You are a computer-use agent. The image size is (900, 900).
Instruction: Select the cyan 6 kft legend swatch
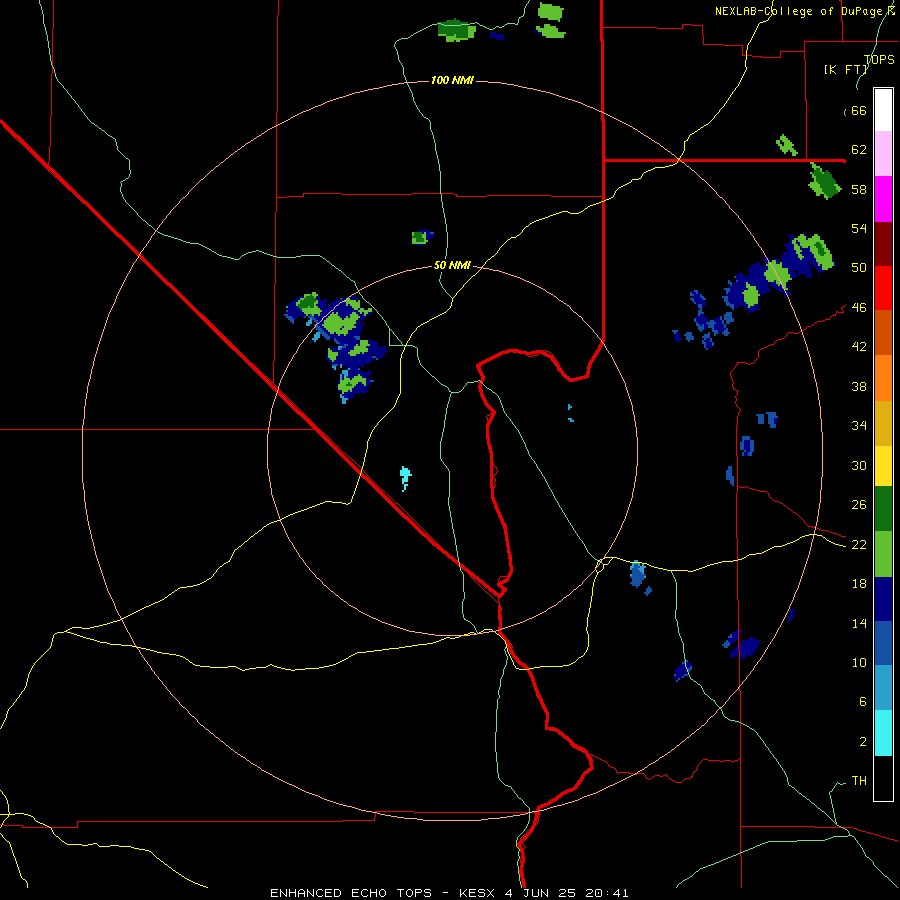tap(883, 733)
